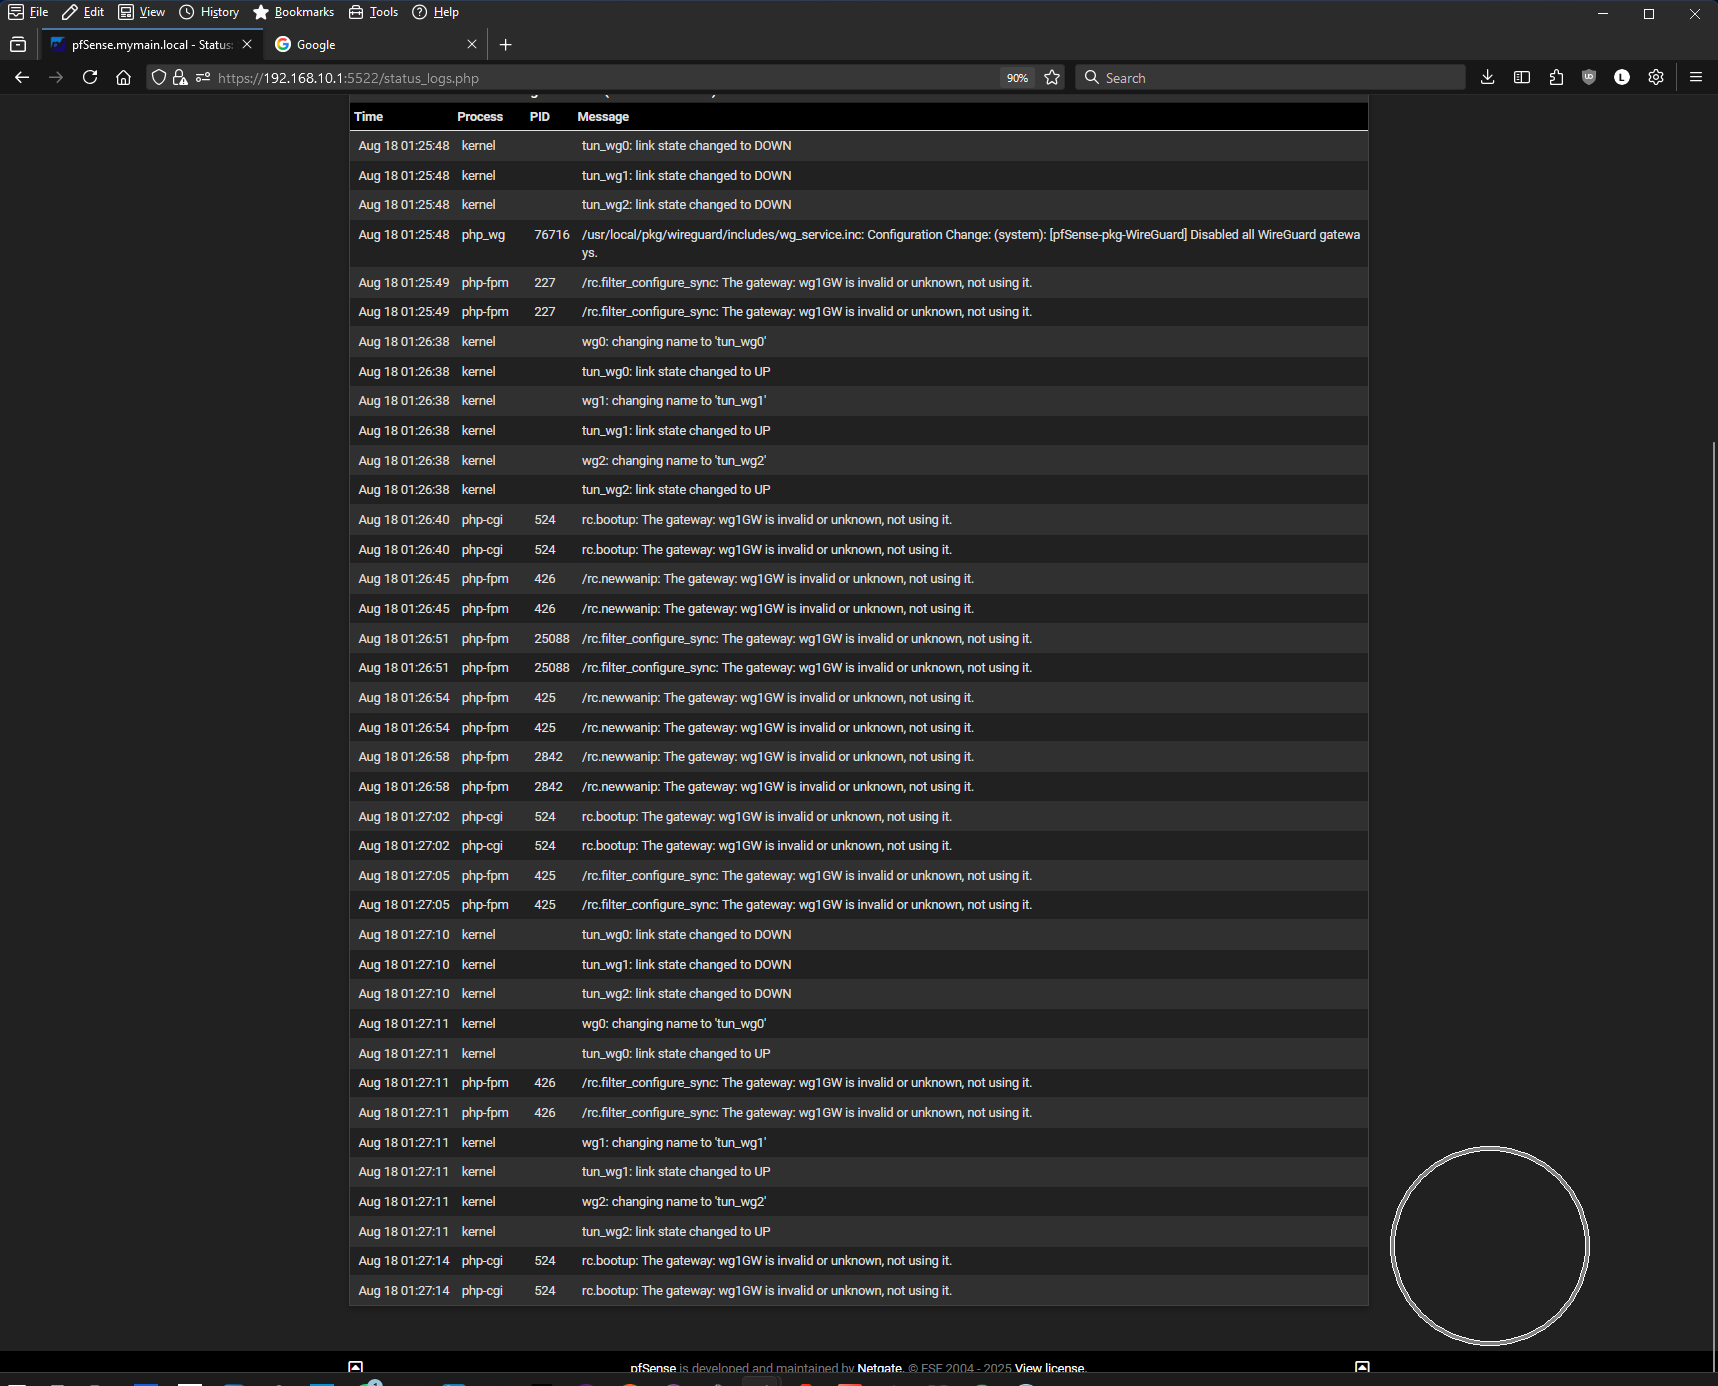1718x1386 pixels.
Task: Open the hamburger application menu
Action: (1696, 78)
